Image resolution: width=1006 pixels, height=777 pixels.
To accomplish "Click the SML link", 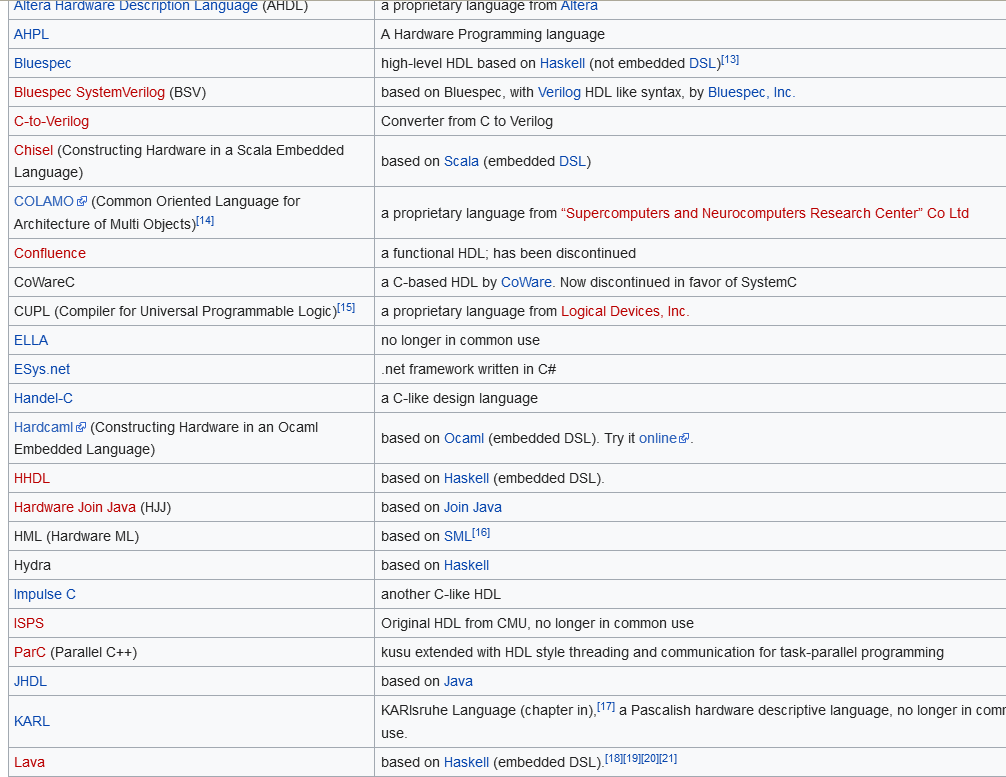I will pos(457,536).
